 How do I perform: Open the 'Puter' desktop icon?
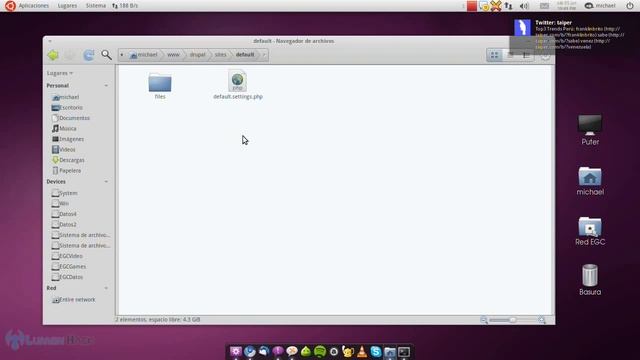click(x=590, y=130)
